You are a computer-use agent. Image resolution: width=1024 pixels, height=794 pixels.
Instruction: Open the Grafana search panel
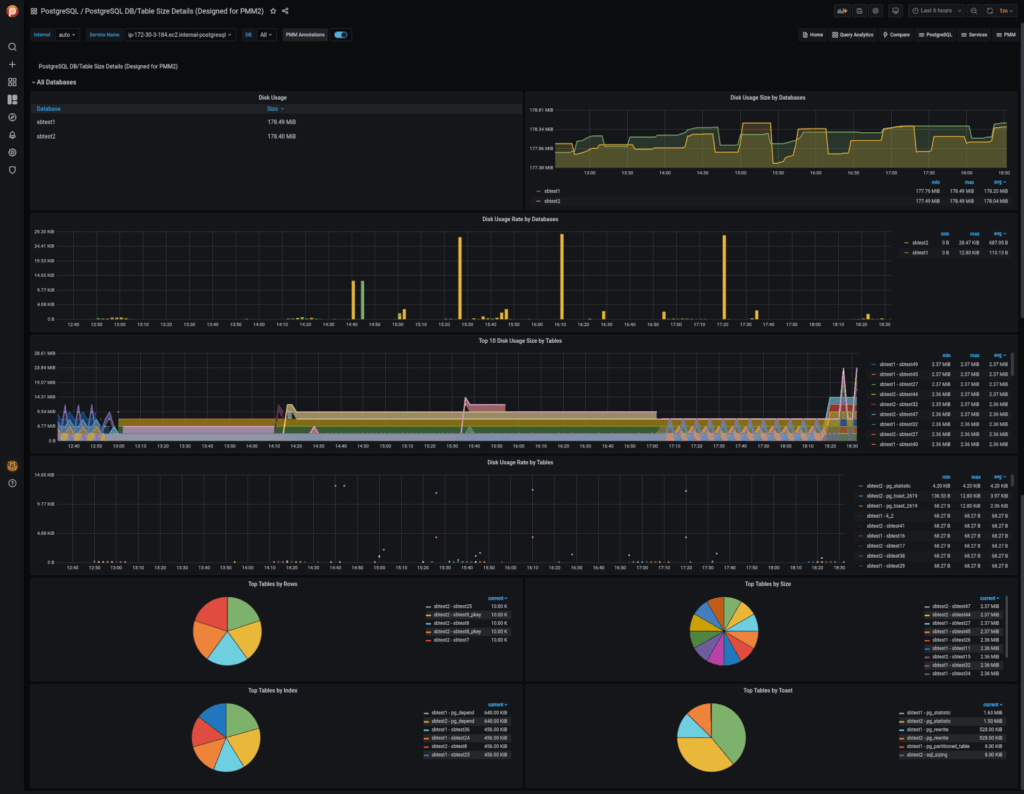click(12, 46)
